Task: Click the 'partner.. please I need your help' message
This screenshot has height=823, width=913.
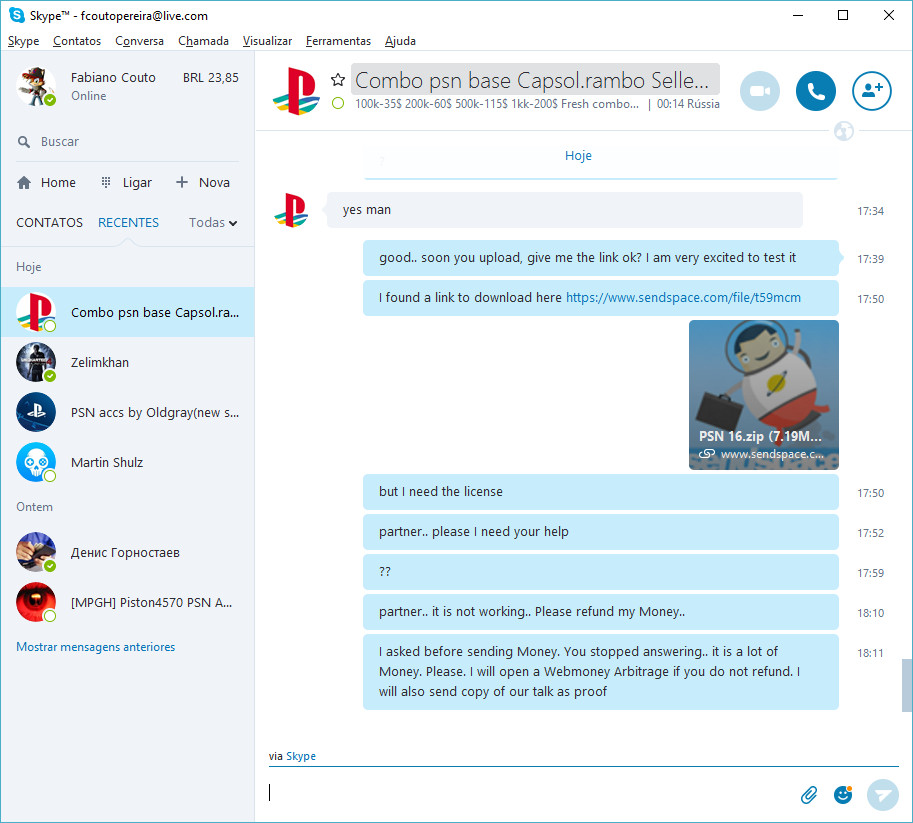Action: pyautogui.click(x=600, y=532)
